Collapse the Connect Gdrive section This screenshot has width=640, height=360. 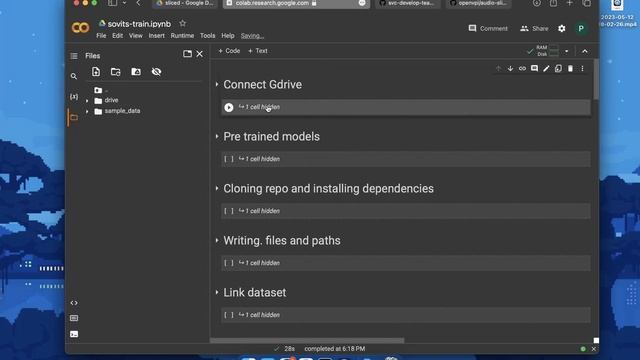[x=217, y=84]
